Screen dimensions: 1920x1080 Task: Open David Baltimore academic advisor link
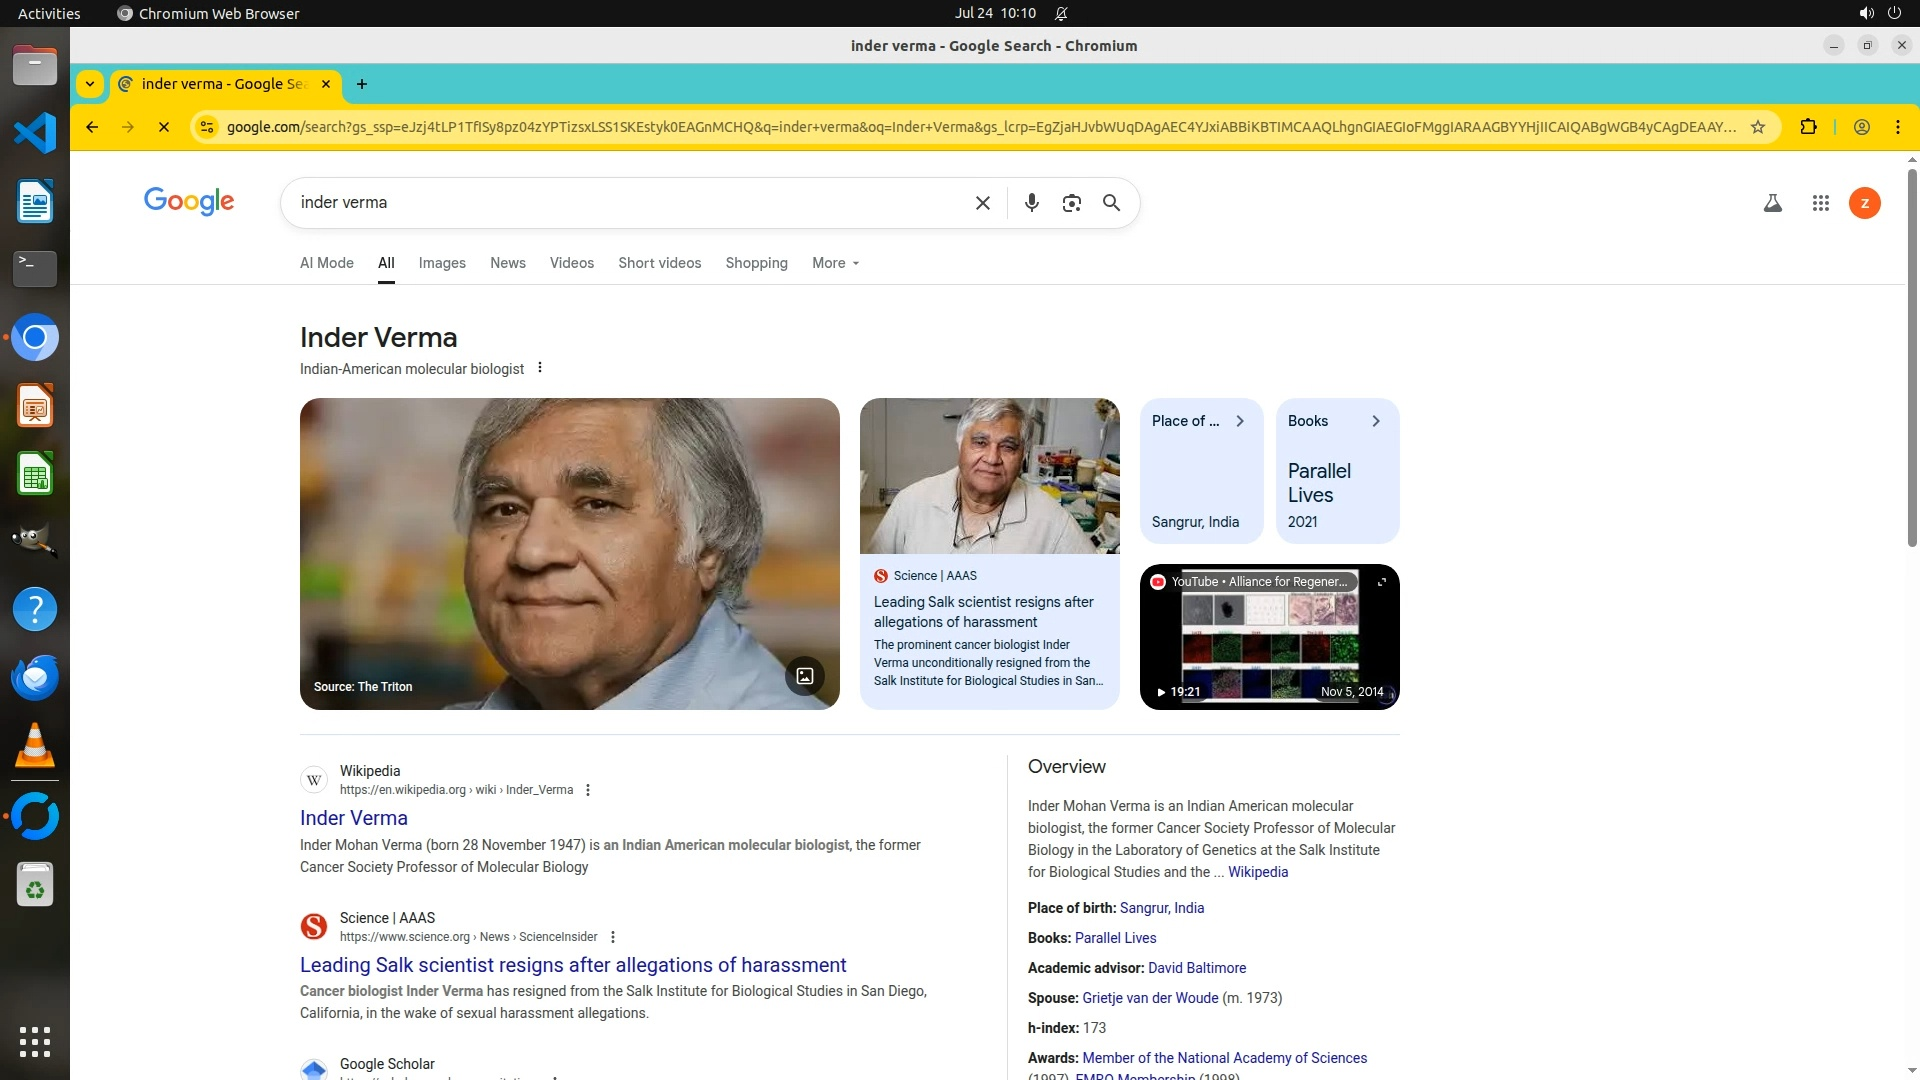click(x=1196, y=968)
